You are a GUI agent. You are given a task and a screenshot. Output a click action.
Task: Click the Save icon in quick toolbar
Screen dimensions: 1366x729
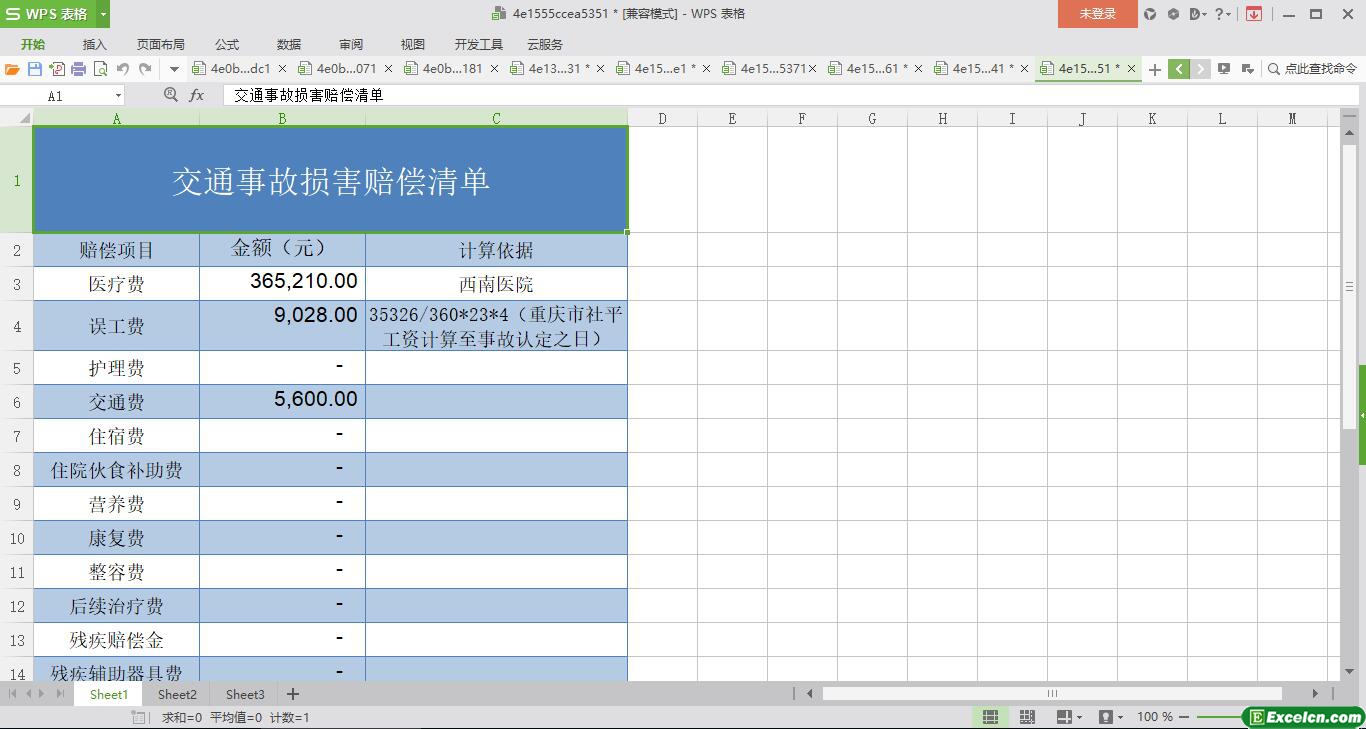tap(35, 69)
